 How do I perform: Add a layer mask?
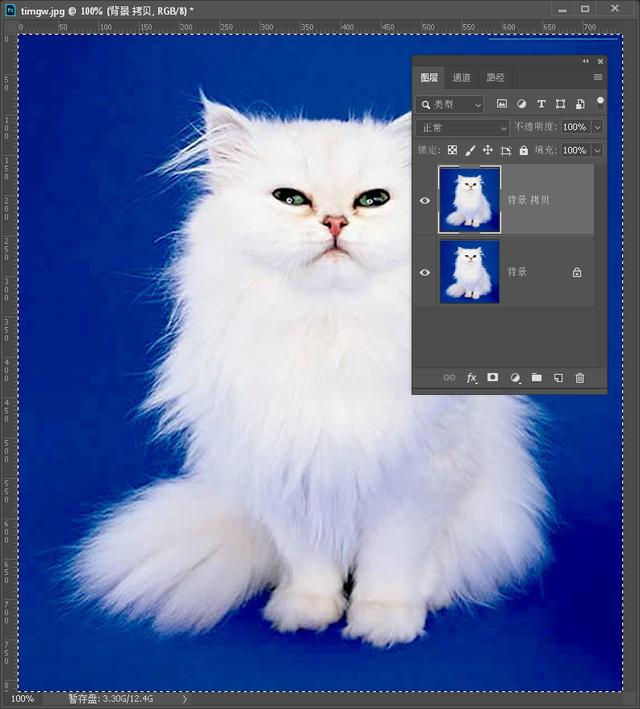[x=493, y=377]
